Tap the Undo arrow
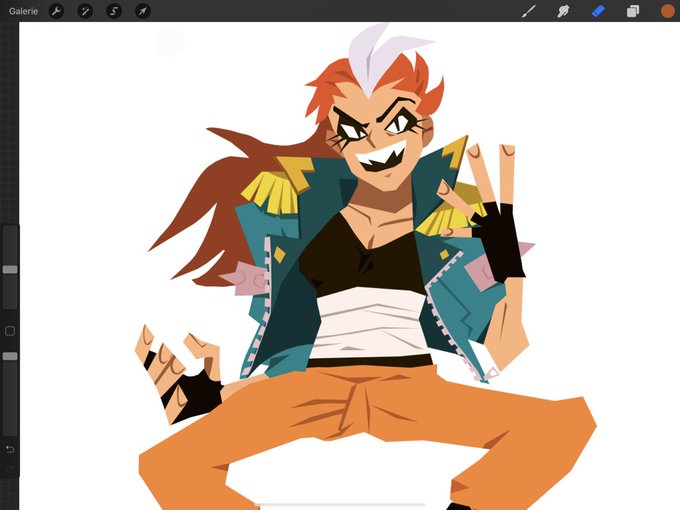 [x=10, y=449]
